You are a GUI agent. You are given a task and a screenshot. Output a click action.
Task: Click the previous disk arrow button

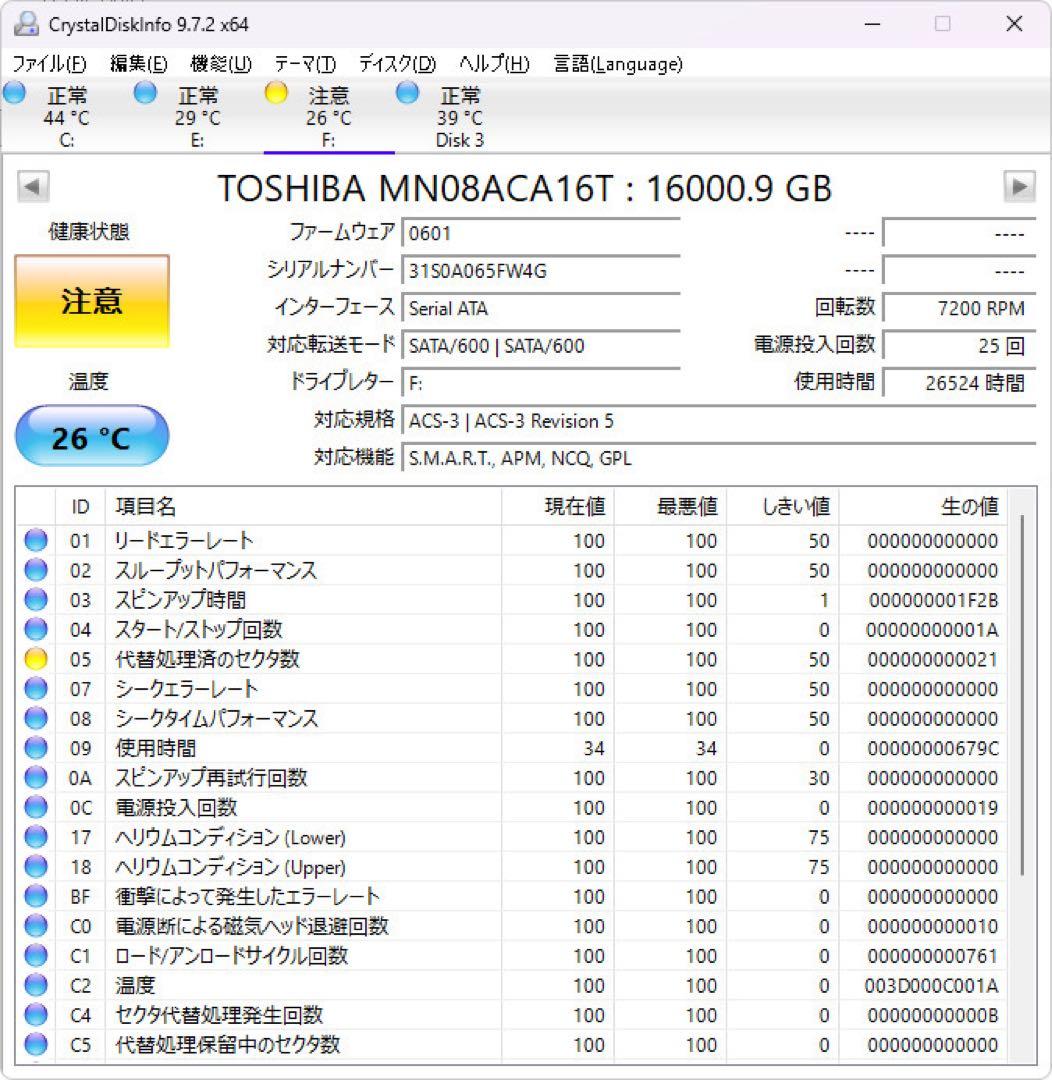tap(31, 187)
